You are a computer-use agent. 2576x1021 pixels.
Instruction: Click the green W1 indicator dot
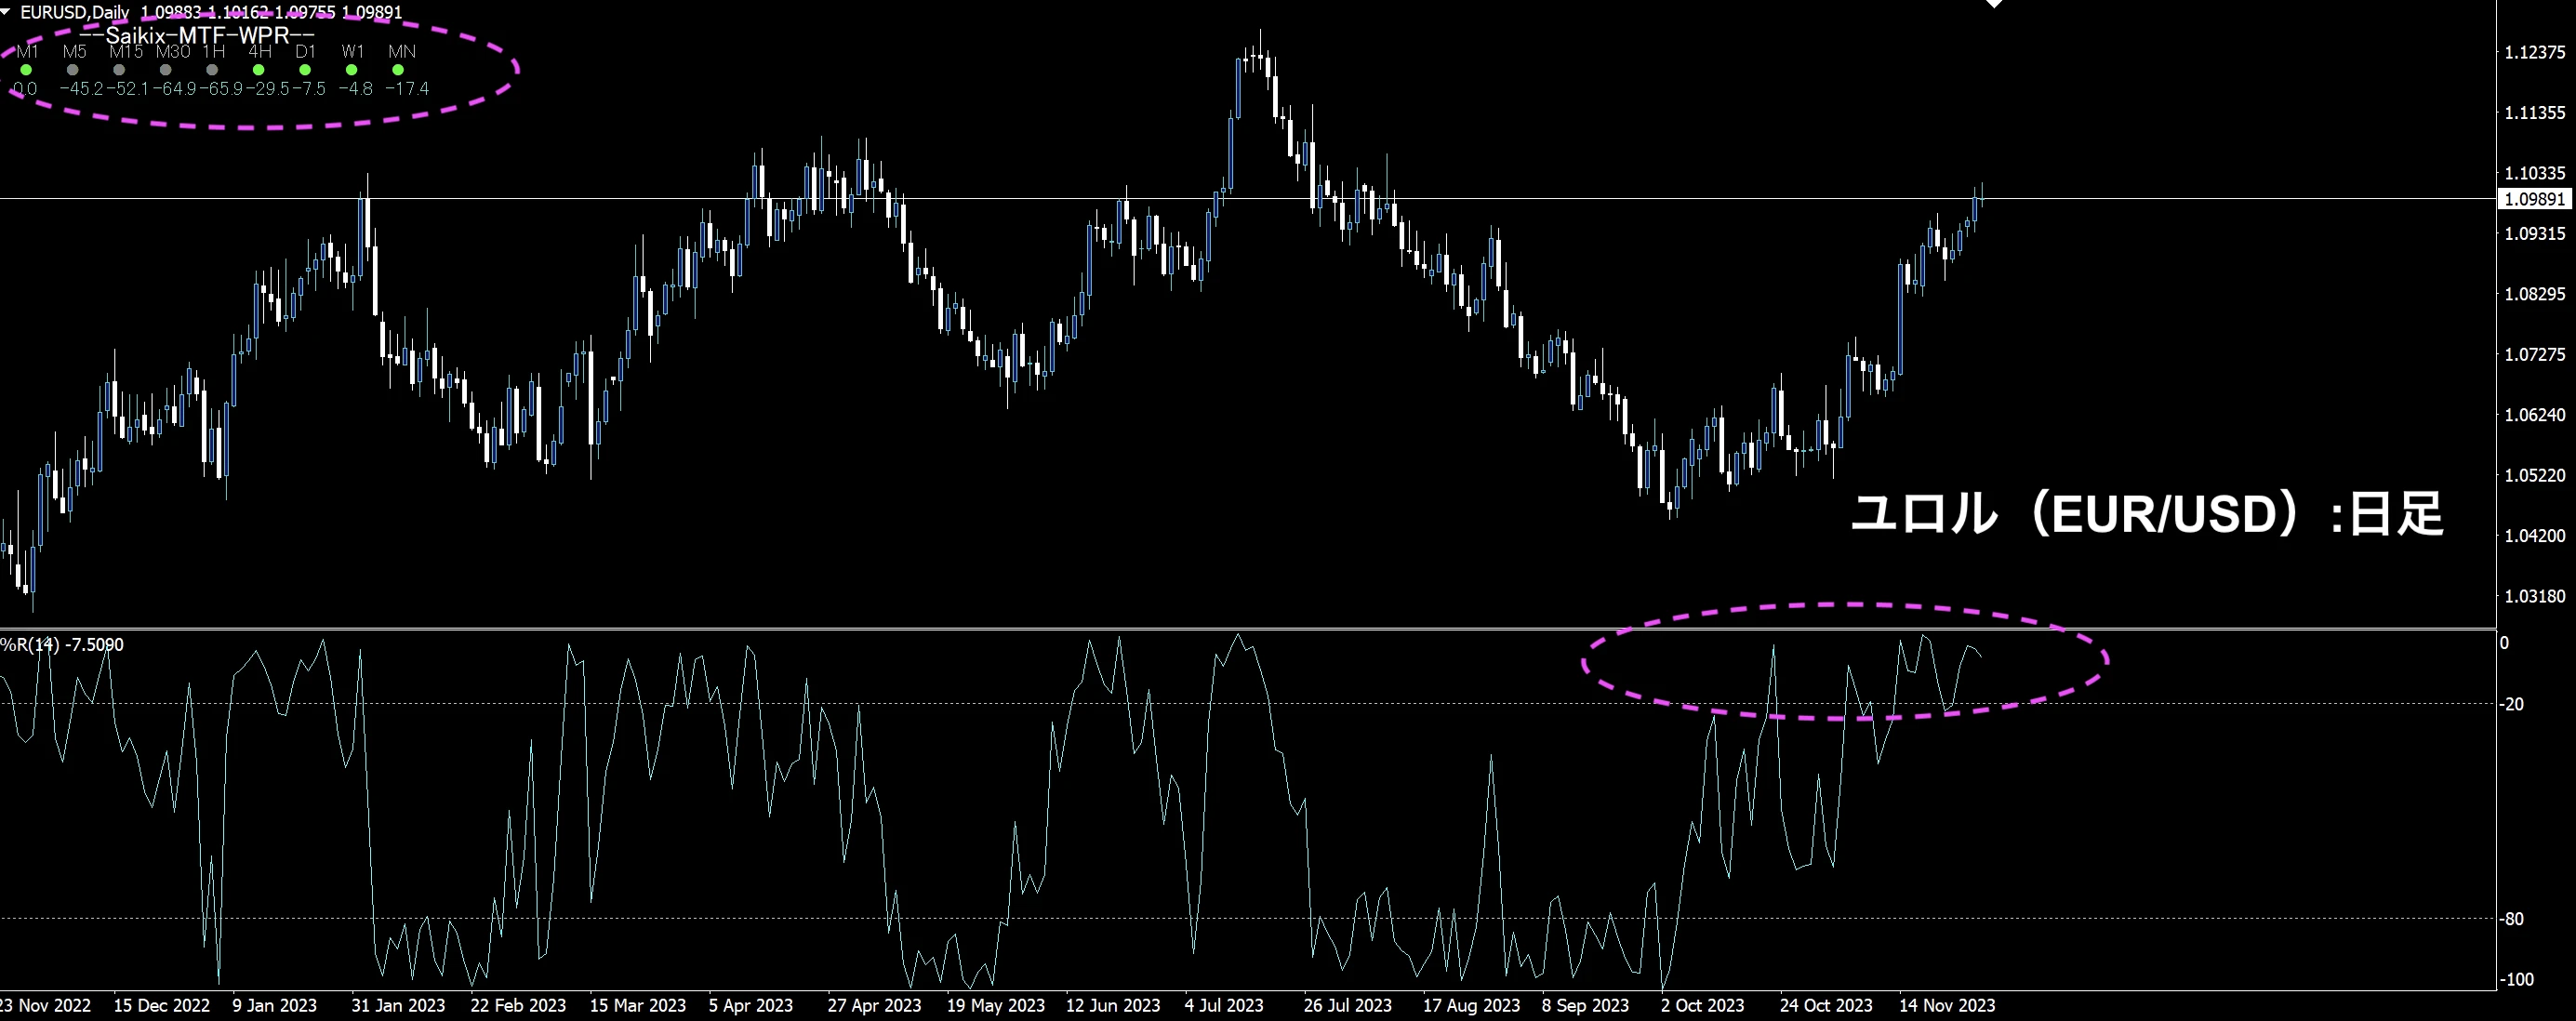point(351,70)
